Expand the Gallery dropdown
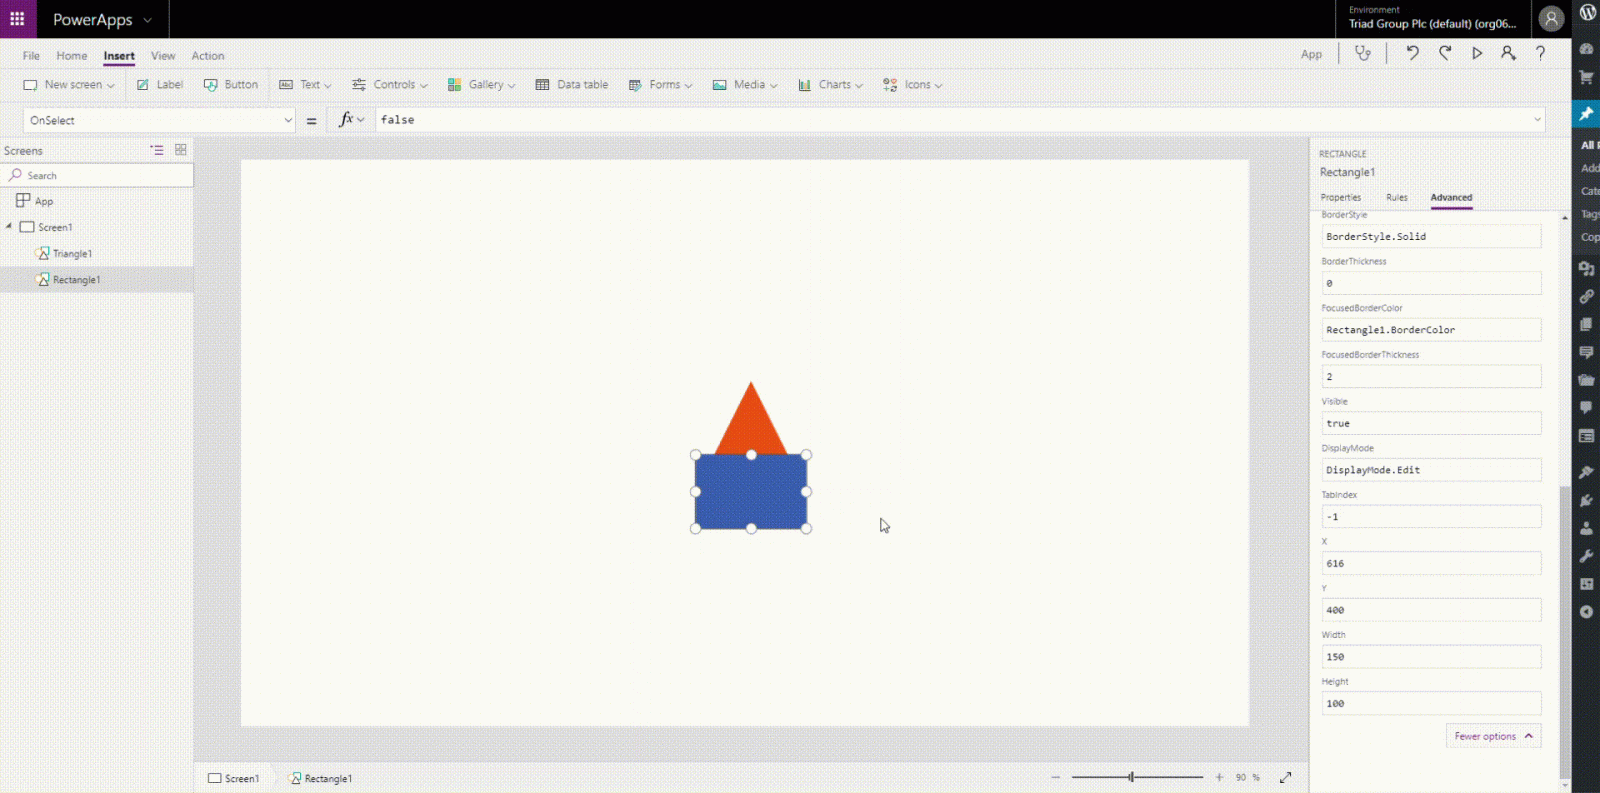The height and width of the screenshot is (793, 1600). [x=512, y=86]
